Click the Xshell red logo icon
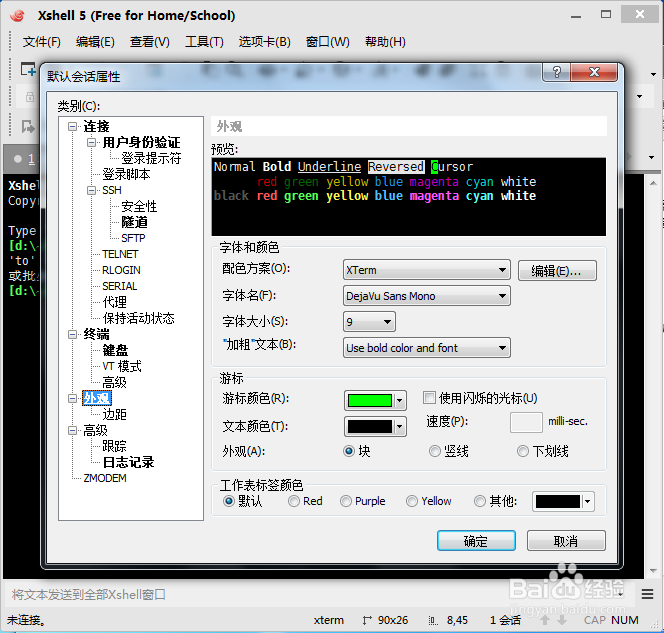Screen dimensions: 664x633 pyautogui.click(x=17, y=16)
